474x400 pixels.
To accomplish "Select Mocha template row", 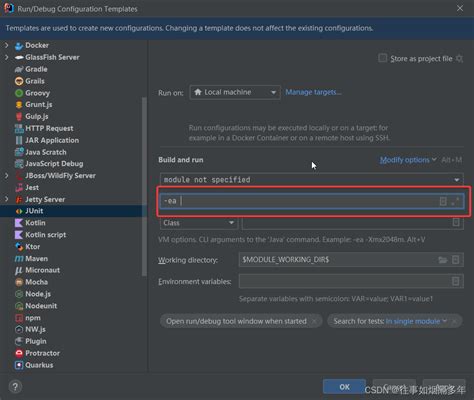I will 72,282.
